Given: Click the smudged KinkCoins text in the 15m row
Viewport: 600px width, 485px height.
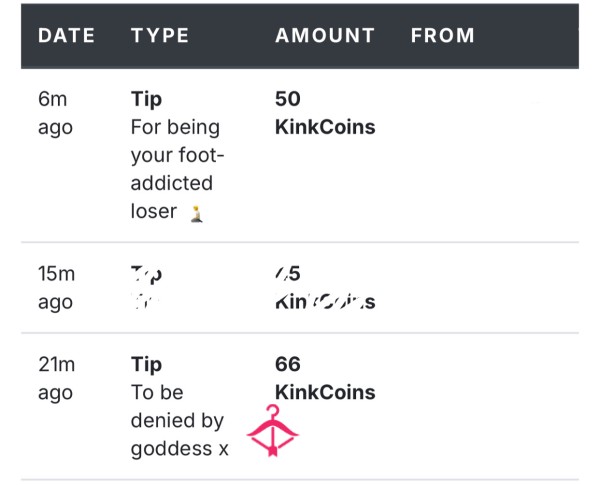Looking at the screenshot, I should coord(325,302).
